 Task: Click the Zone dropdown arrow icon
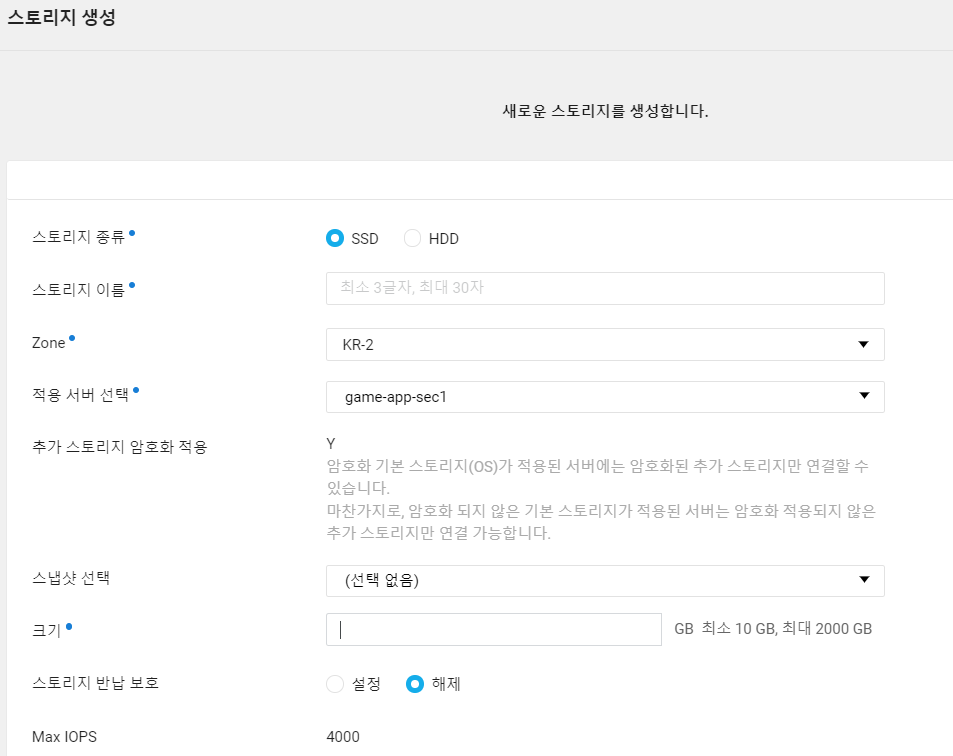[866, 344]
